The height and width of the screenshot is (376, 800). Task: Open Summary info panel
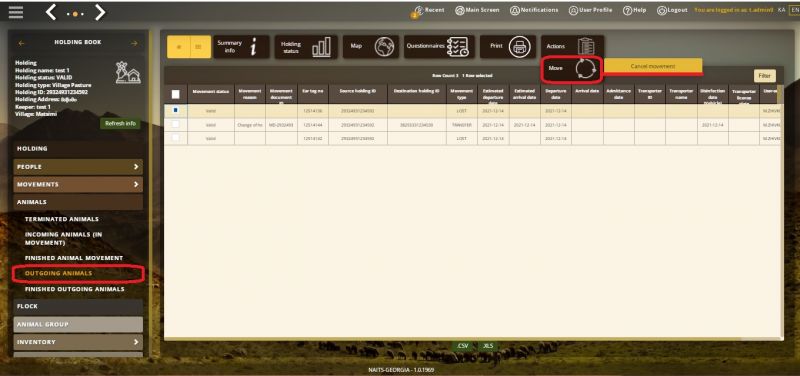241,47
